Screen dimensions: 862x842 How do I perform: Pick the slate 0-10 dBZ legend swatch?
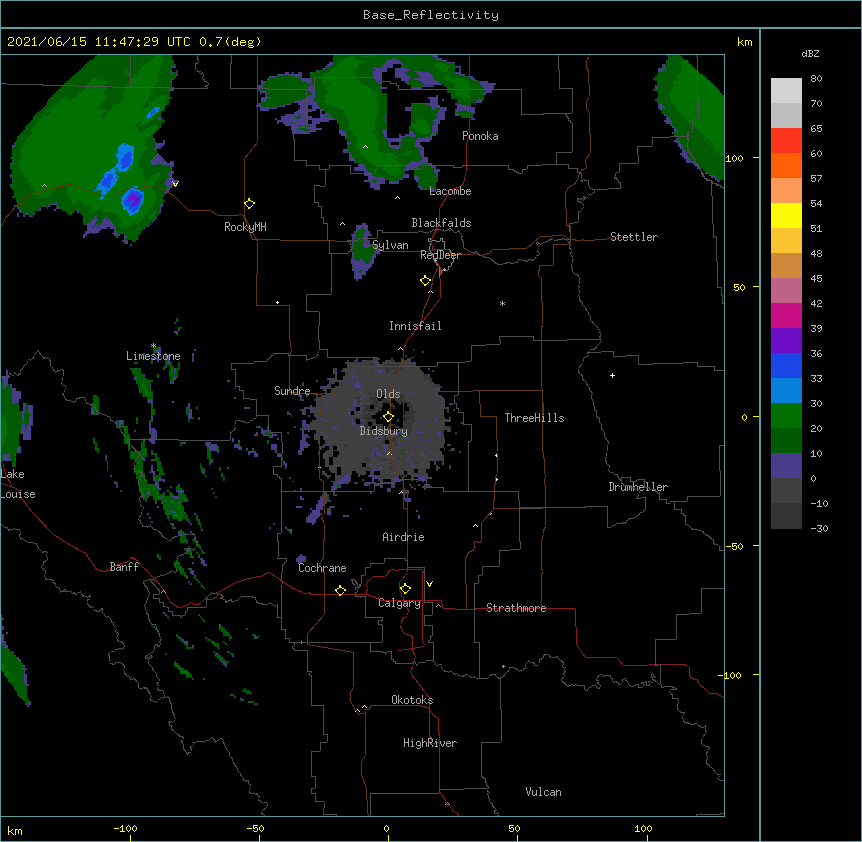[x=786, y=466]
